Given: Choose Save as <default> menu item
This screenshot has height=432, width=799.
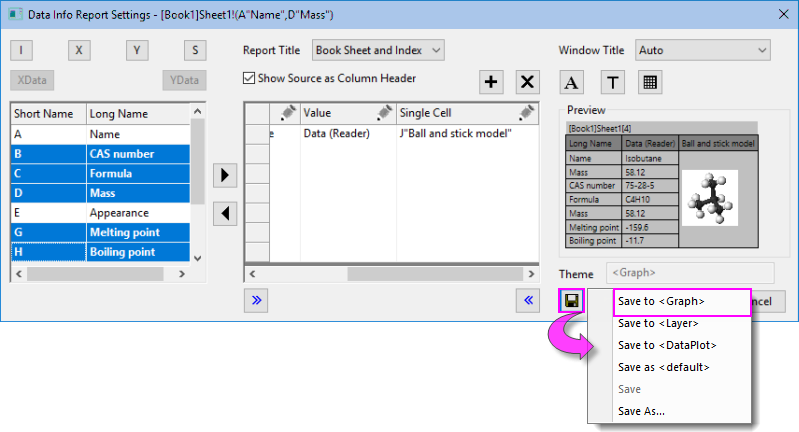Looking at the screenshot, I should click(682, 367).
